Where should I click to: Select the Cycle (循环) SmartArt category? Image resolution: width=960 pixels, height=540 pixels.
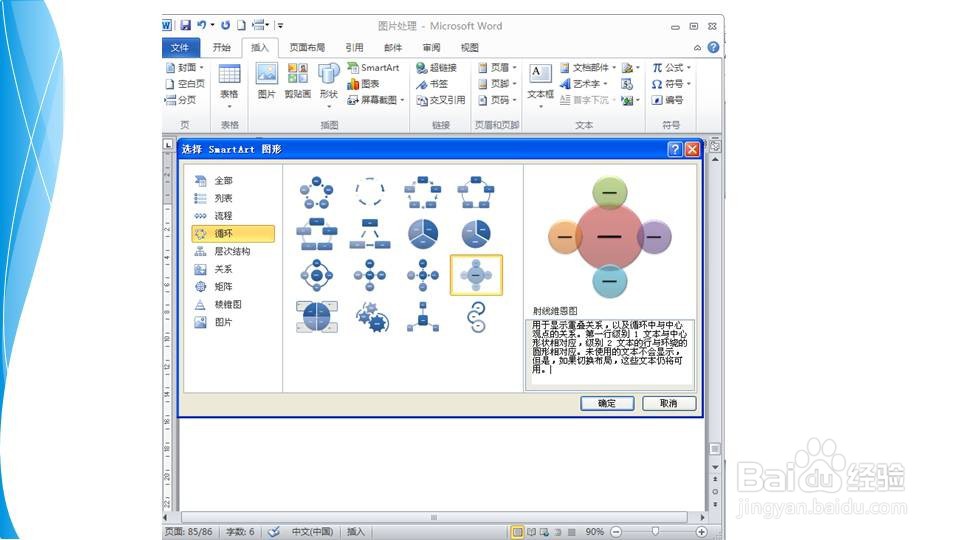point(233,233)
